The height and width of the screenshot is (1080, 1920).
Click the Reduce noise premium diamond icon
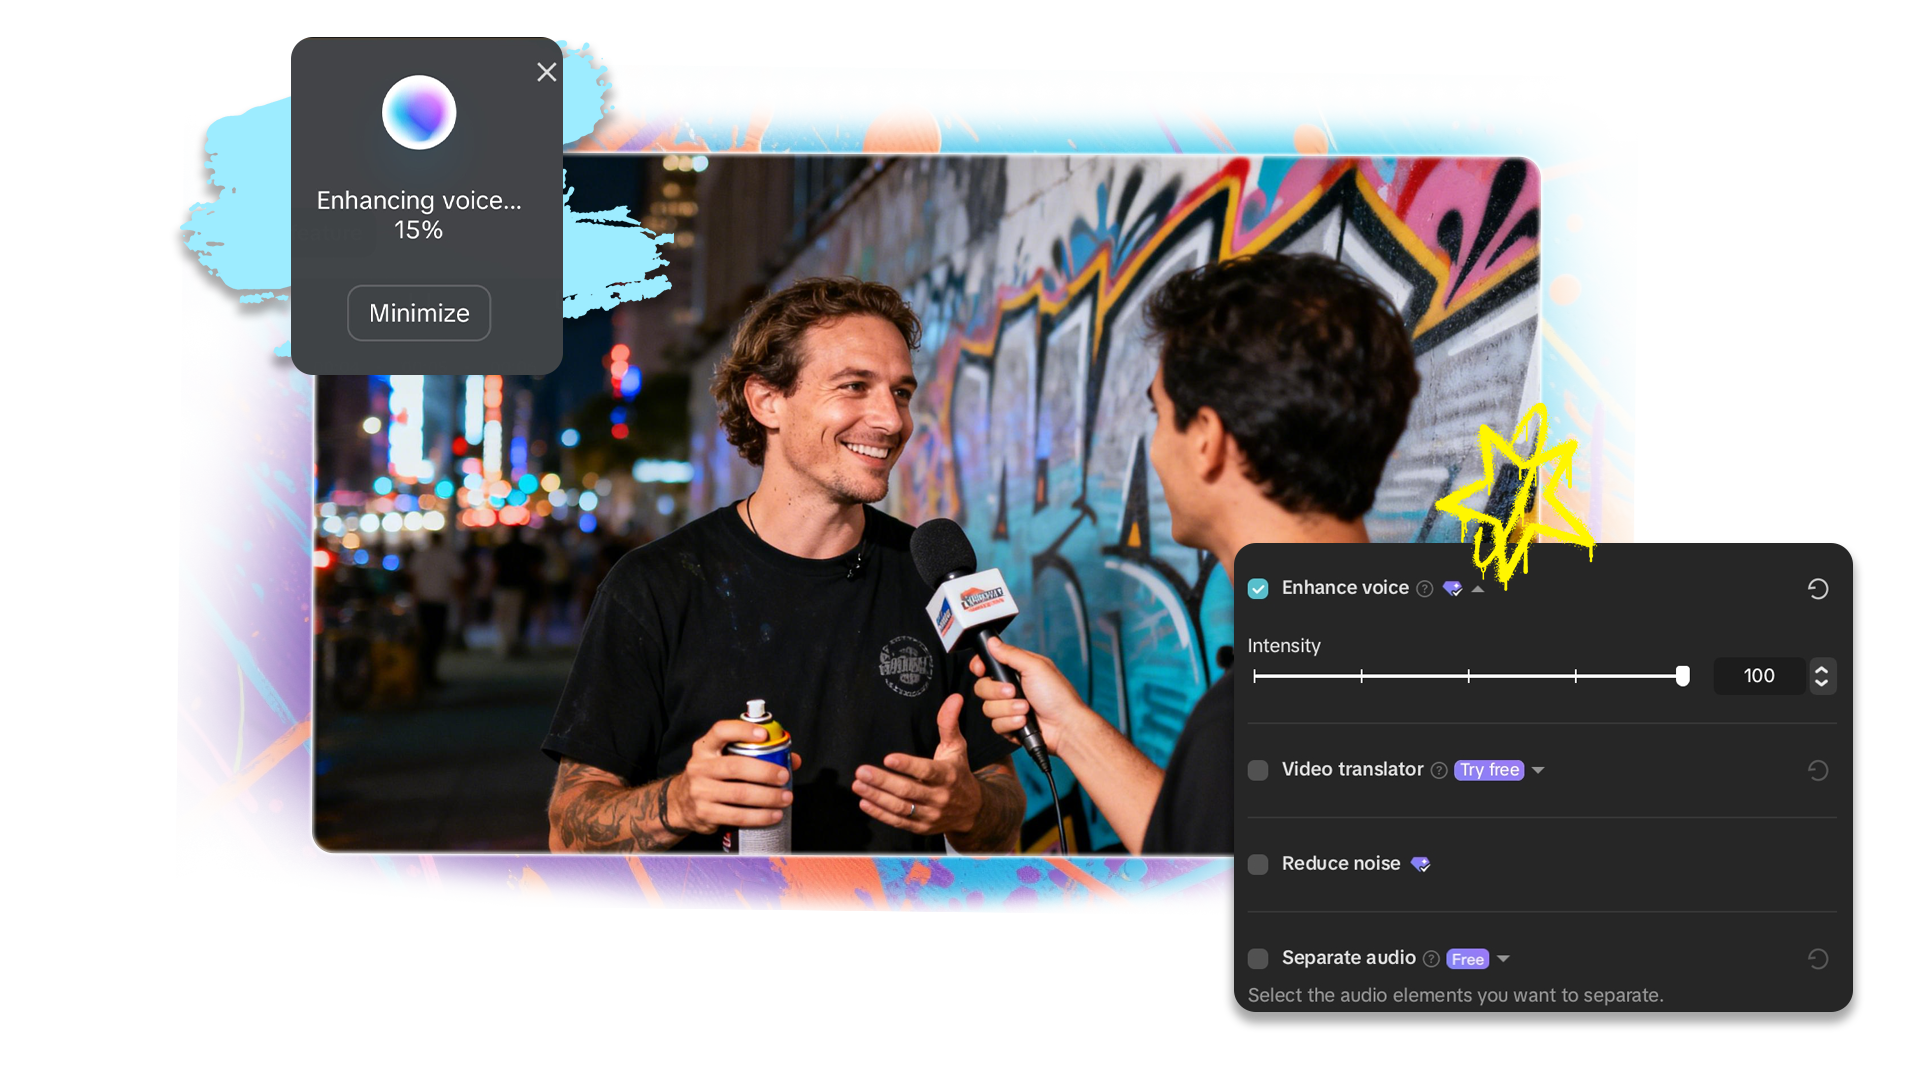point(1421,864)
